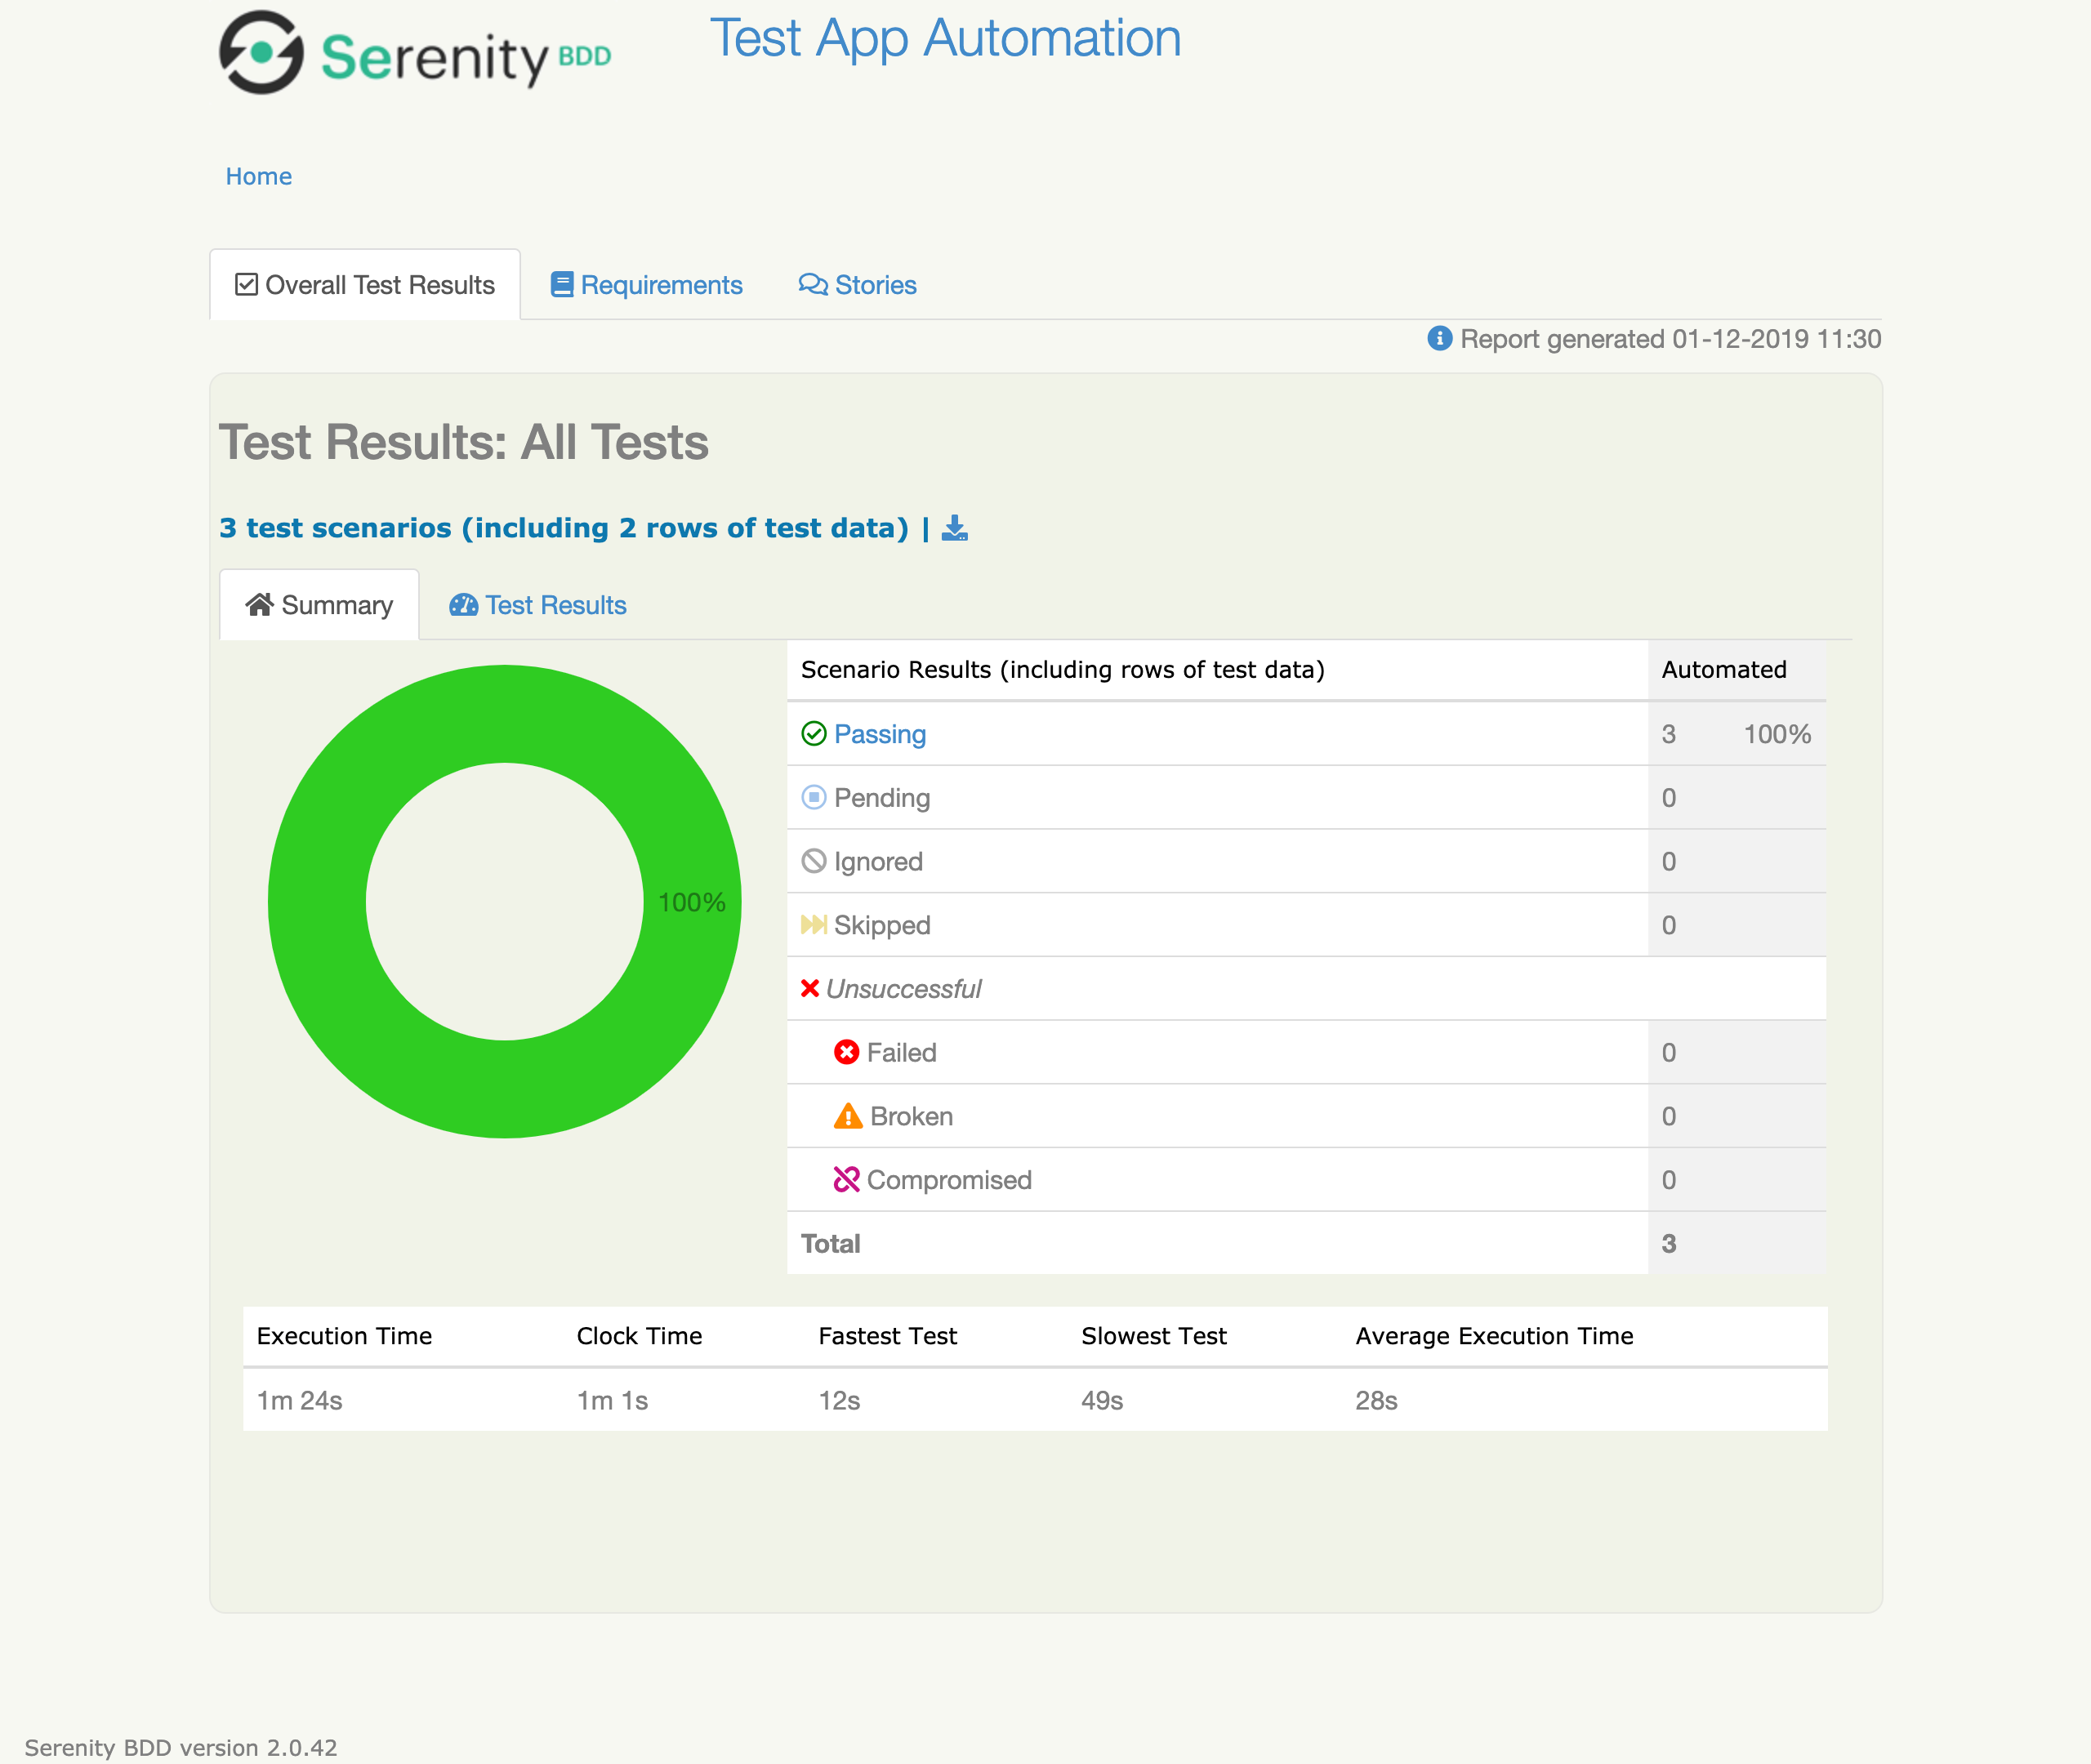The image size is (2091, 1764).
Task: Open the Overall Test Results tab
Action: (365, 285)
